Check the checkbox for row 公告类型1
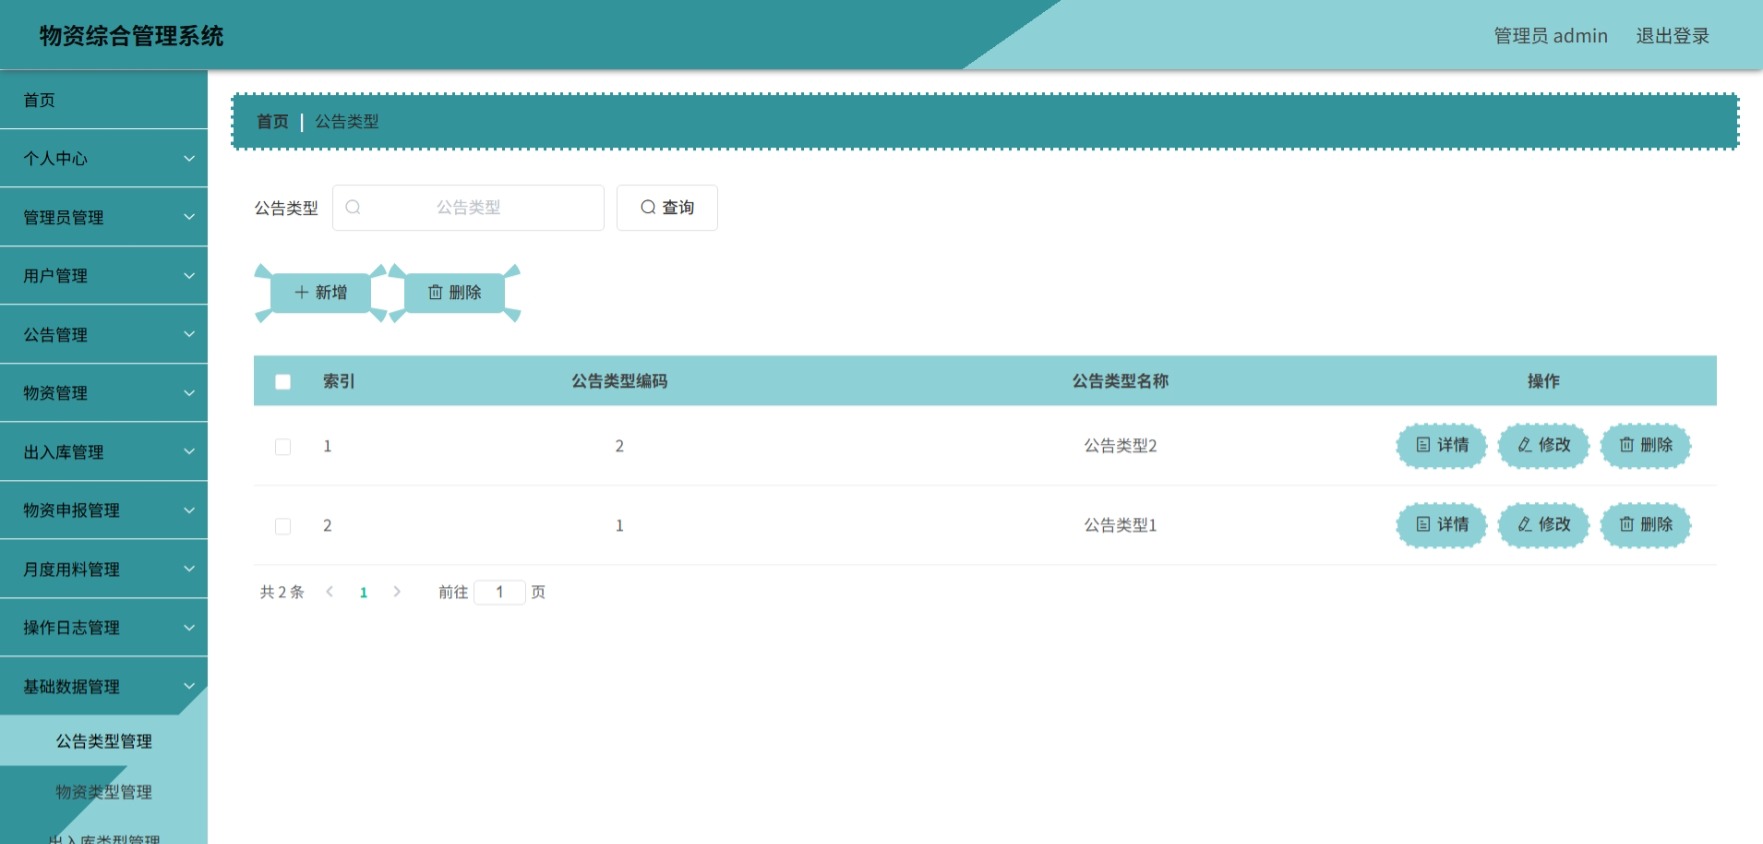Image resolution: width=1763 pixels, height=844 pixels. 283,526
